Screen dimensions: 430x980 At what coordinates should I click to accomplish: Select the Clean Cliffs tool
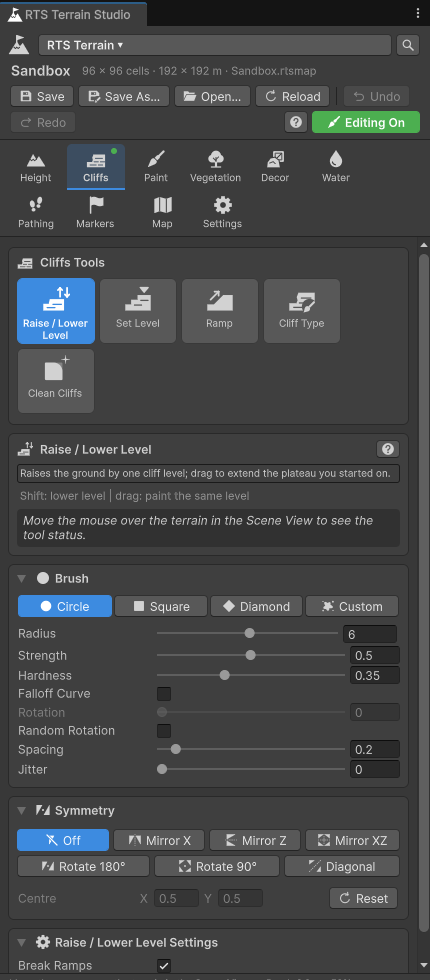tap(56, 381)
